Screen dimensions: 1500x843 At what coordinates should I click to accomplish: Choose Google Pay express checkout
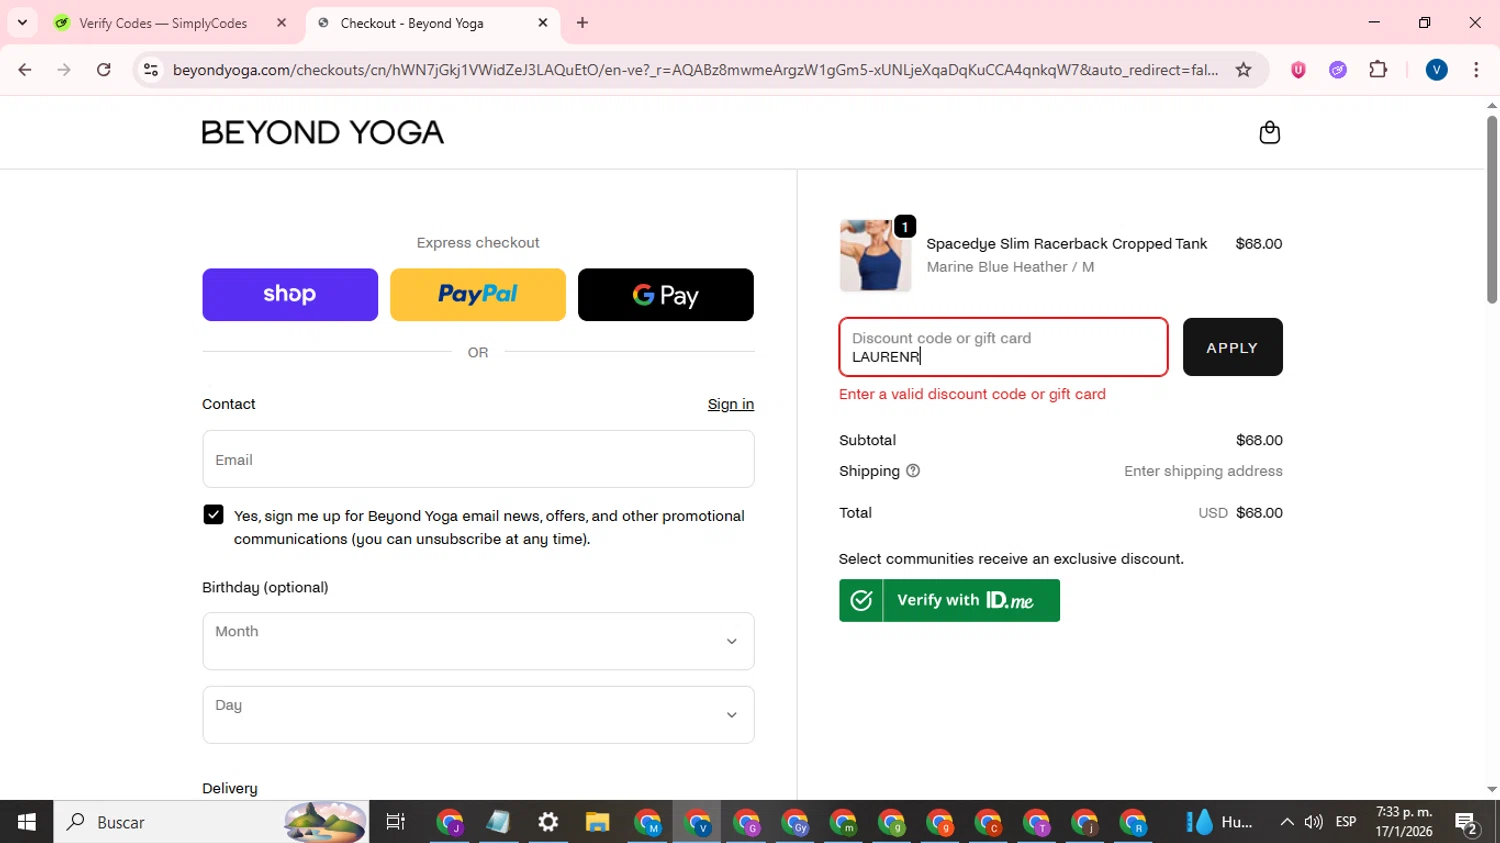[666, 294]
